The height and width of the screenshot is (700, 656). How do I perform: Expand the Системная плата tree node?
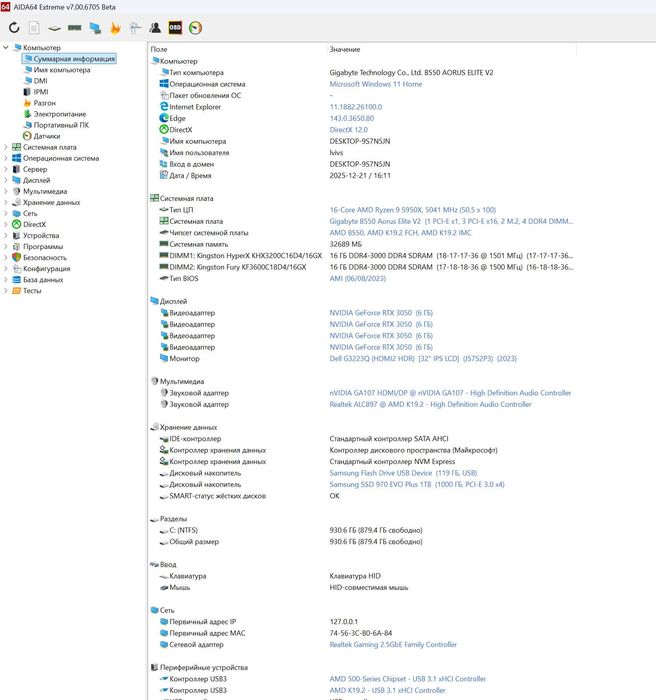[6, 147]
